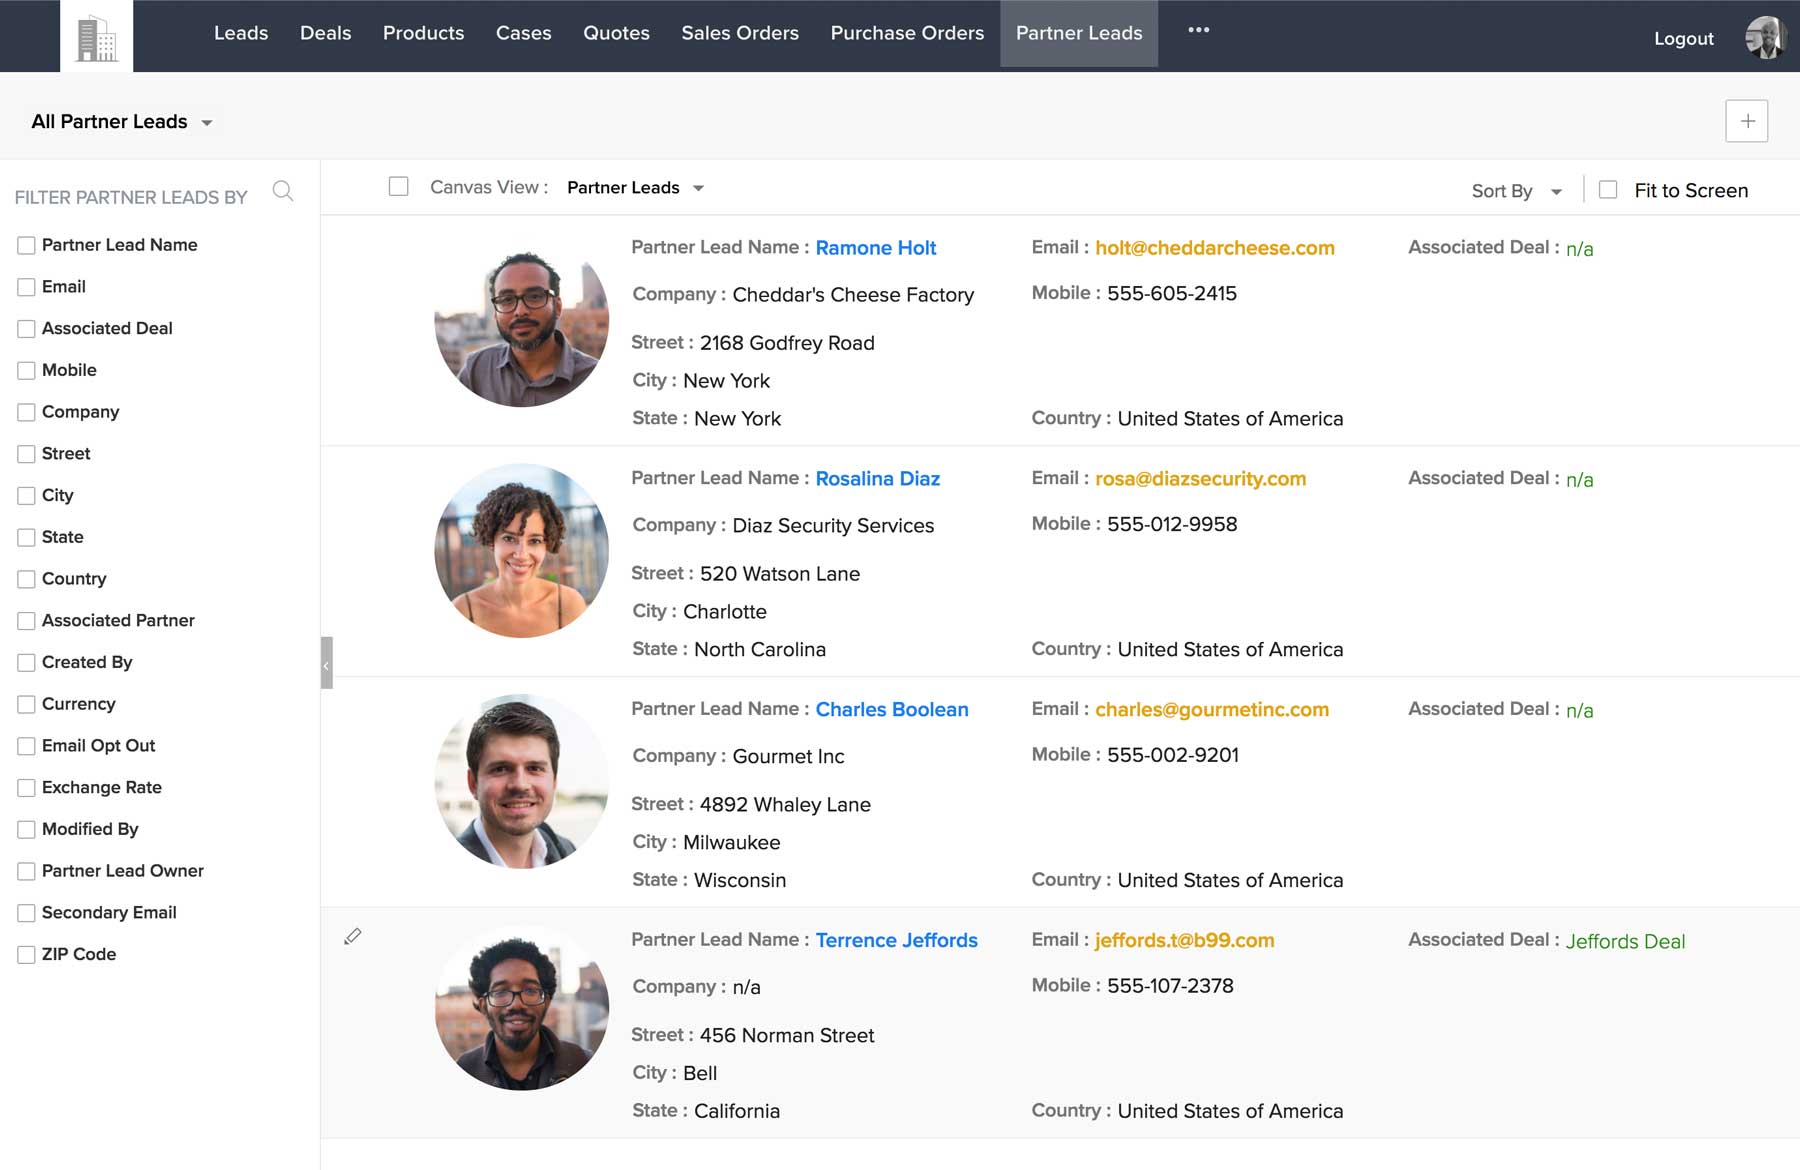Toggle the Currency filter checkbox

click(27, 704)
